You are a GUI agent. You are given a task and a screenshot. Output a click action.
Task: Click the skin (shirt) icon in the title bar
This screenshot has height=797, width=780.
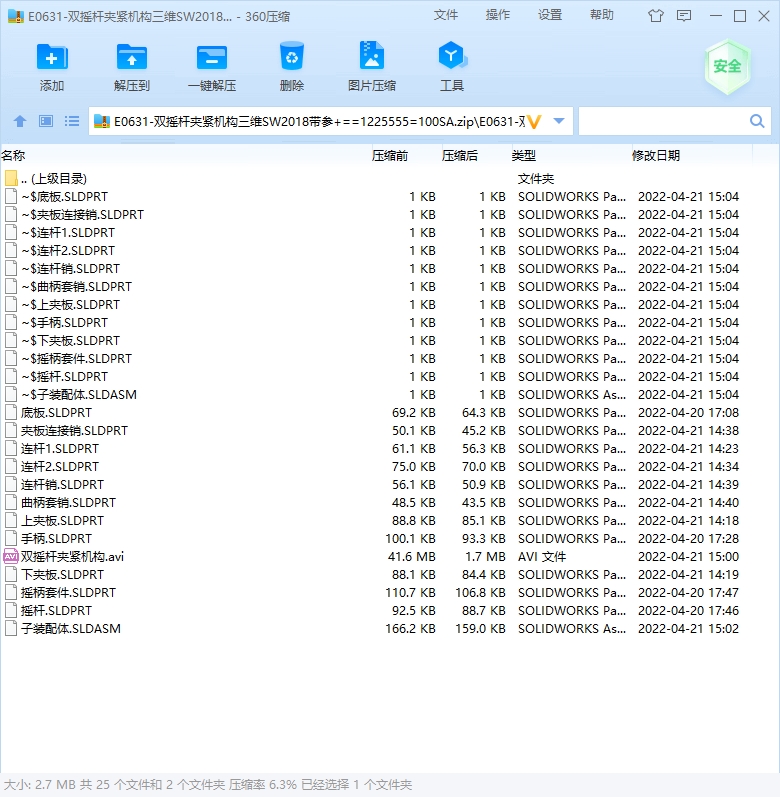tap(656, 16)
